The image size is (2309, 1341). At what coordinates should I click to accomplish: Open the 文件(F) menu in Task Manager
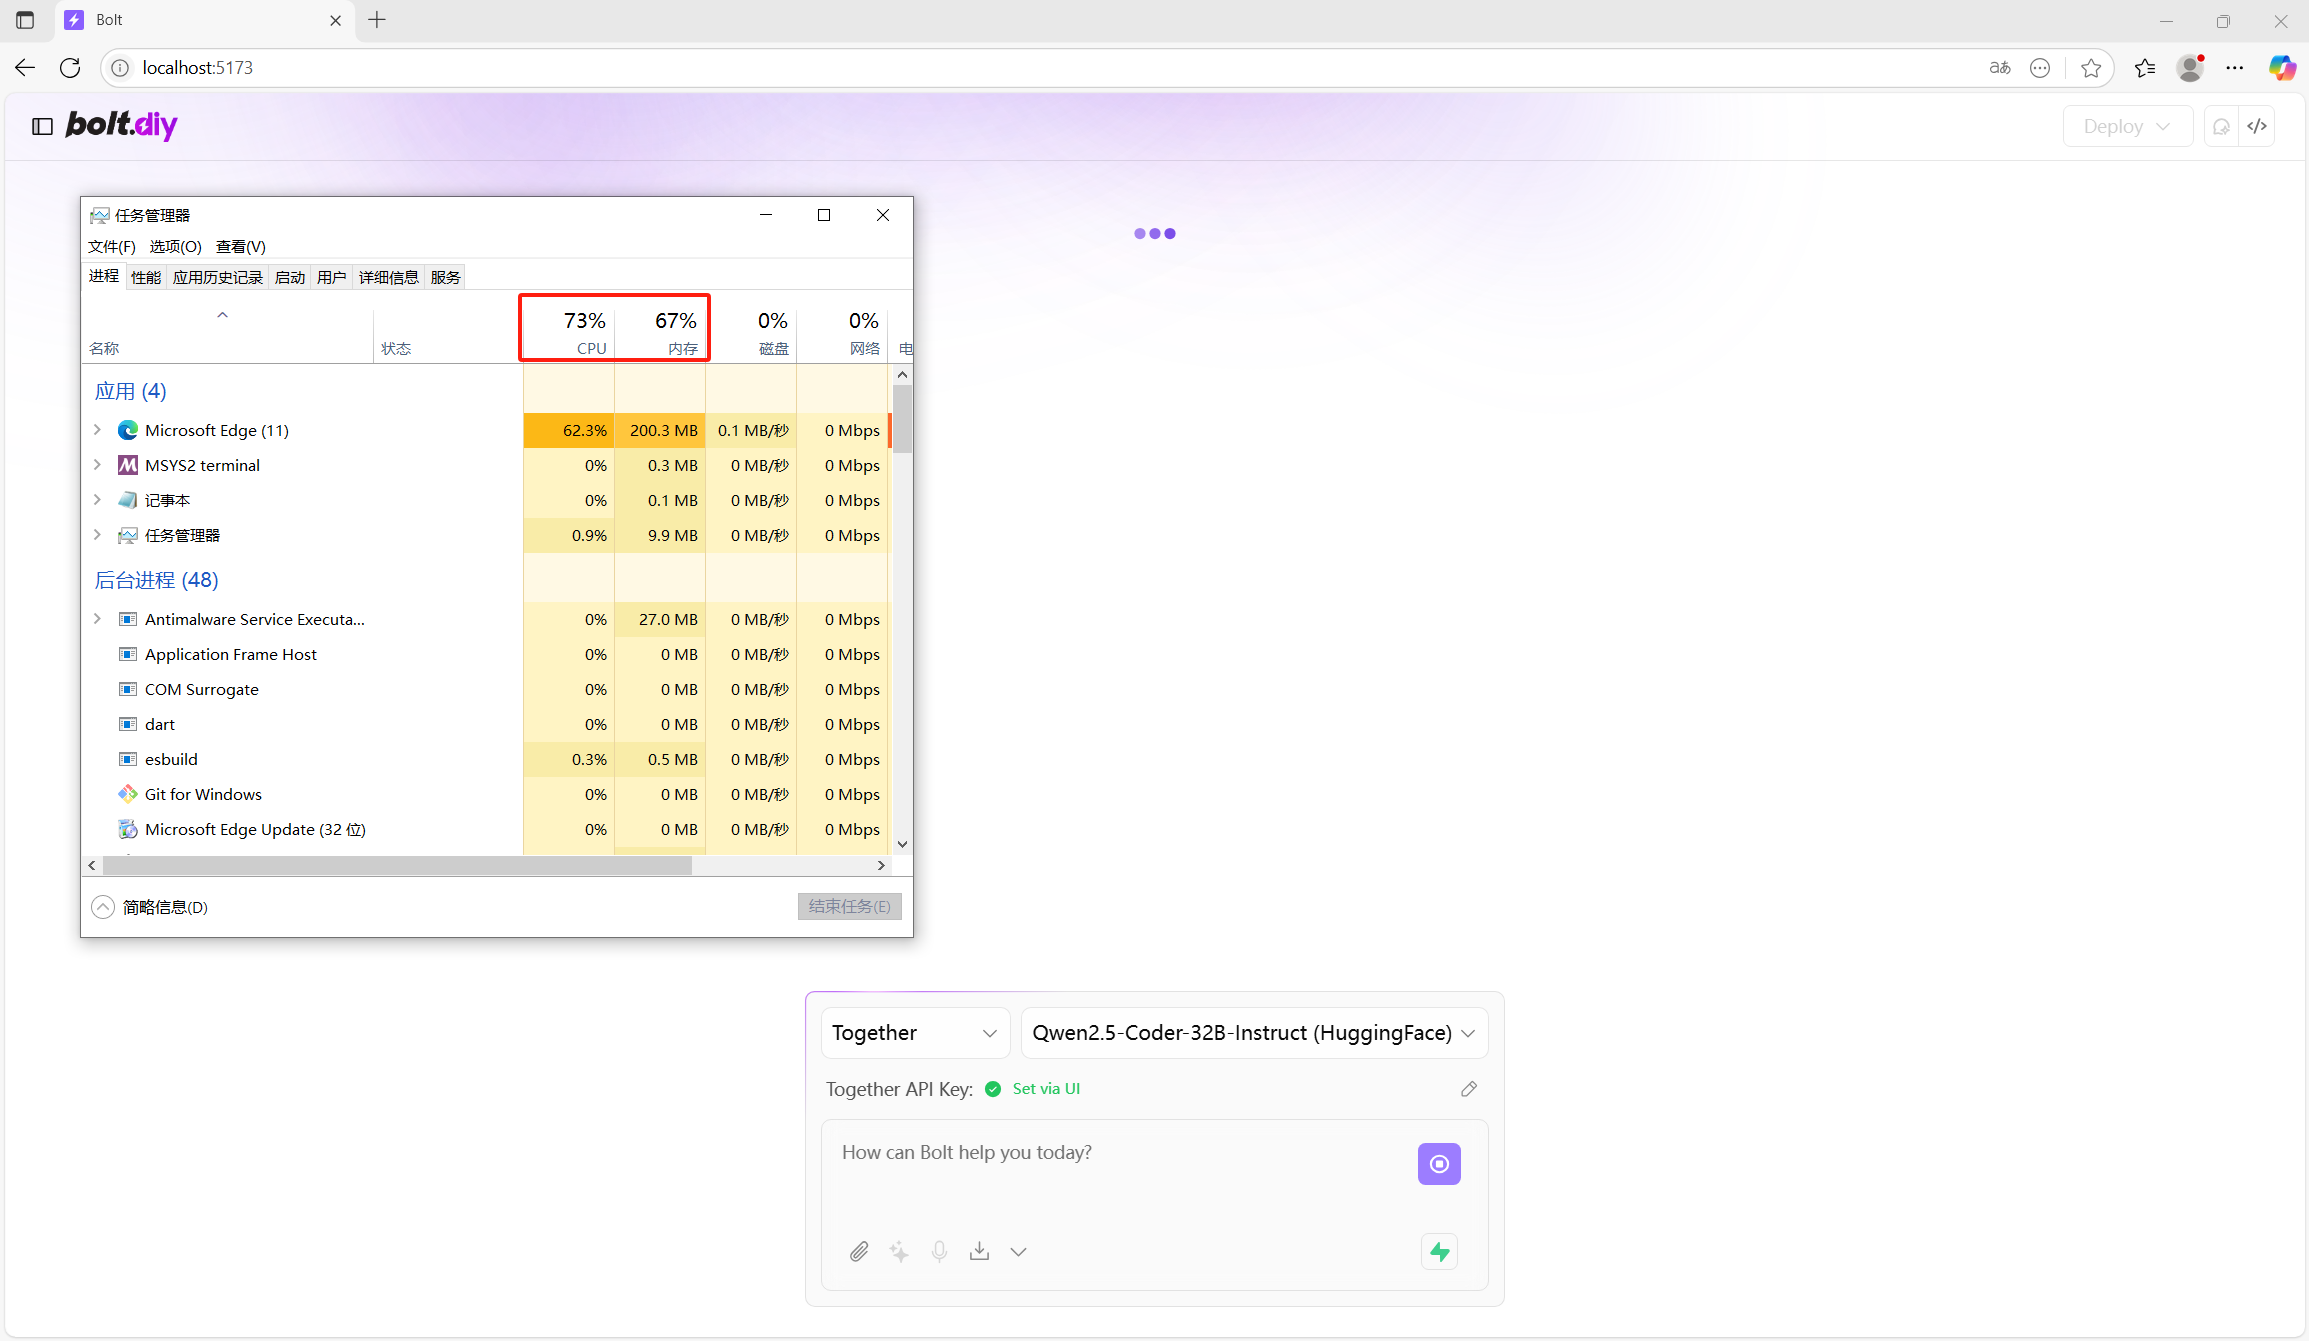point(111,246)
